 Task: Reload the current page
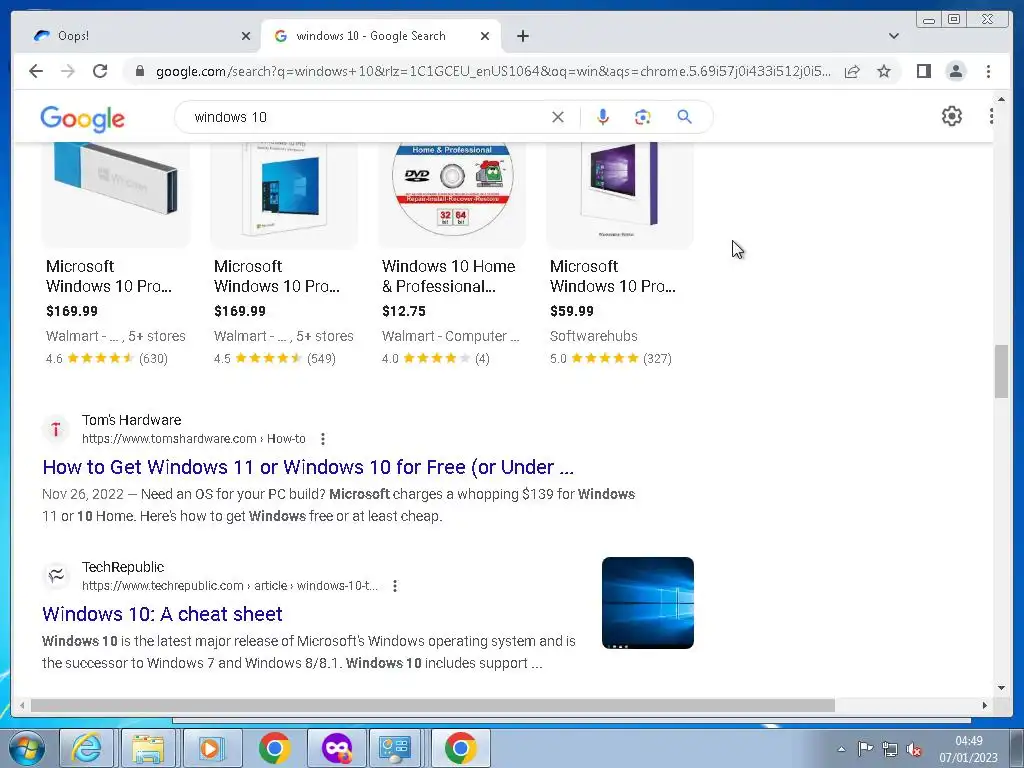[x=100, y=71]
